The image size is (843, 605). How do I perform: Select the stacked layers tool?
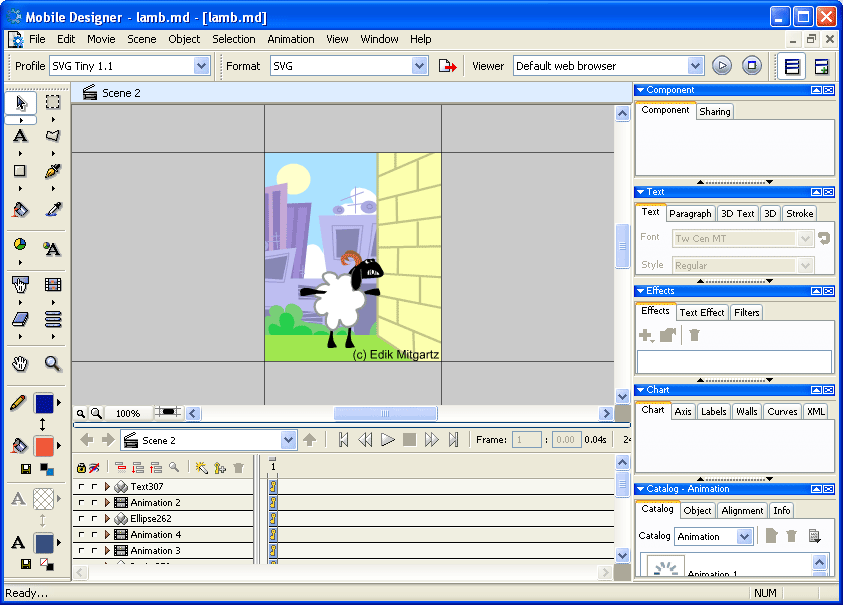pyautogui.click(x=53, y=319)
